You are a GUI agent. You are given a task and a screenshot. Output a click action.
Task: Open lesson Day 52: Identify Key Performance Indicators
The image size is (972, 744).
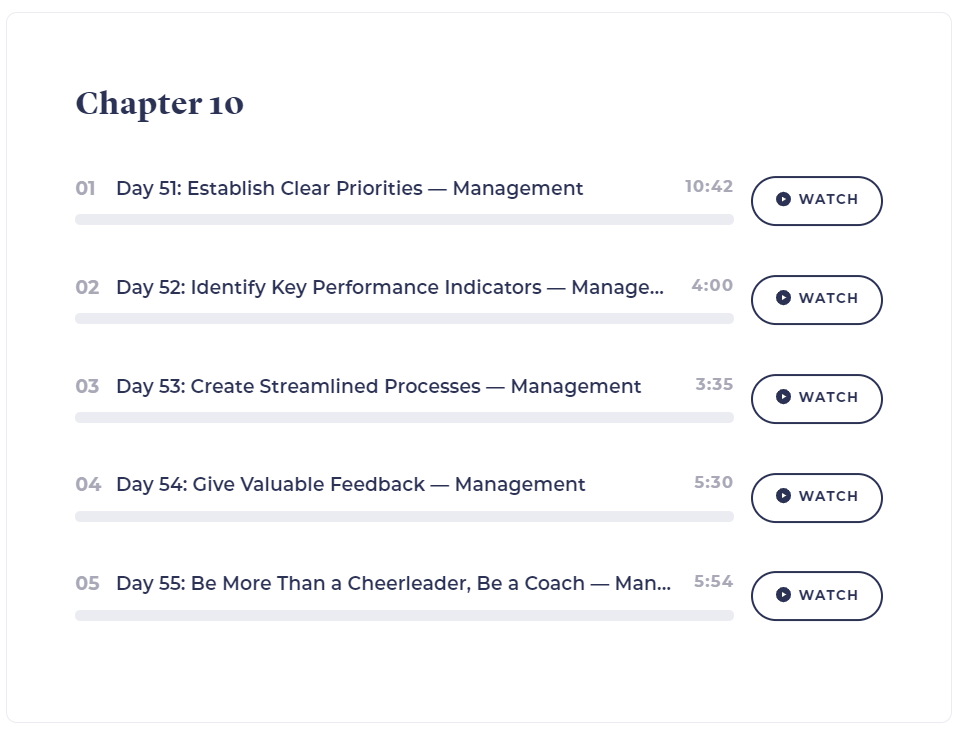(x=390, y=287)
